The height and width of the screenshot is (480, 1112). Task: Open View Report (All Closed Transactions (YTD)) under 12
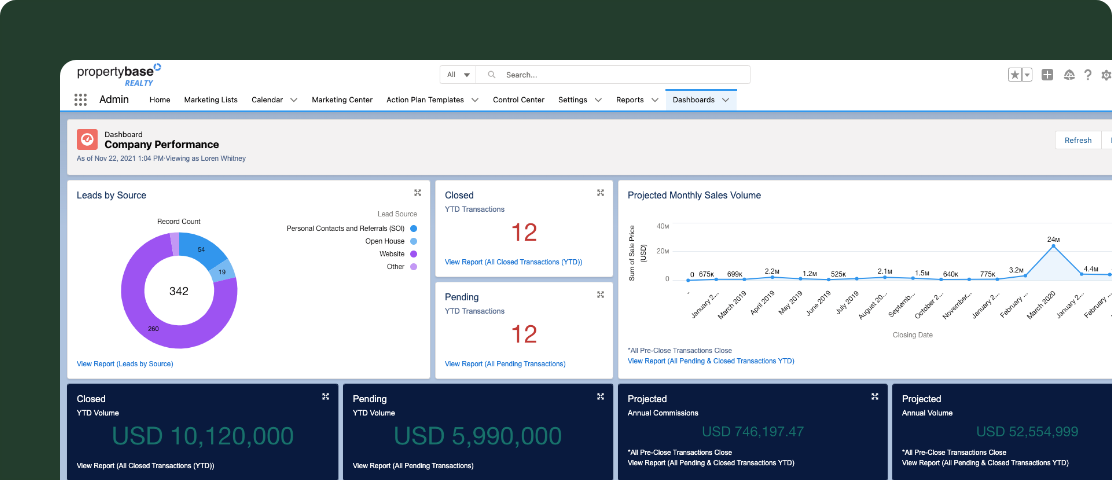[x=513, y=262]
